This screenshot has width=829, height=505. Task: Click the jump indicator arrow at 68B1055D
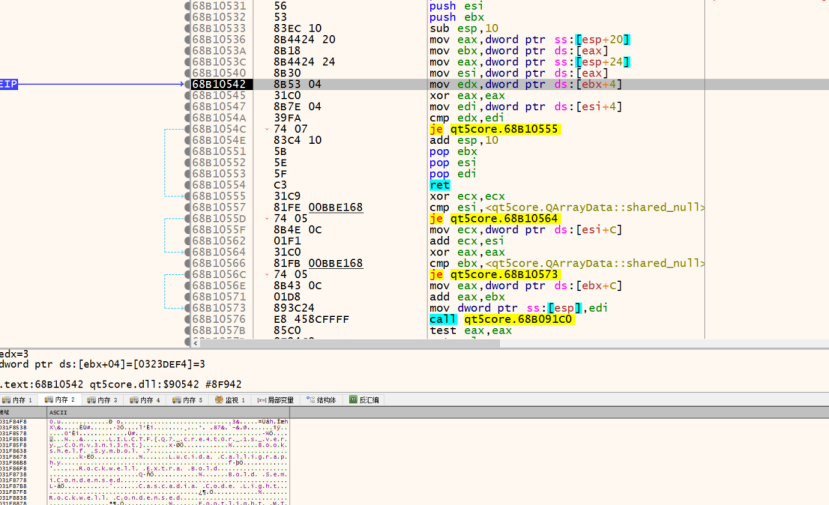266,218
